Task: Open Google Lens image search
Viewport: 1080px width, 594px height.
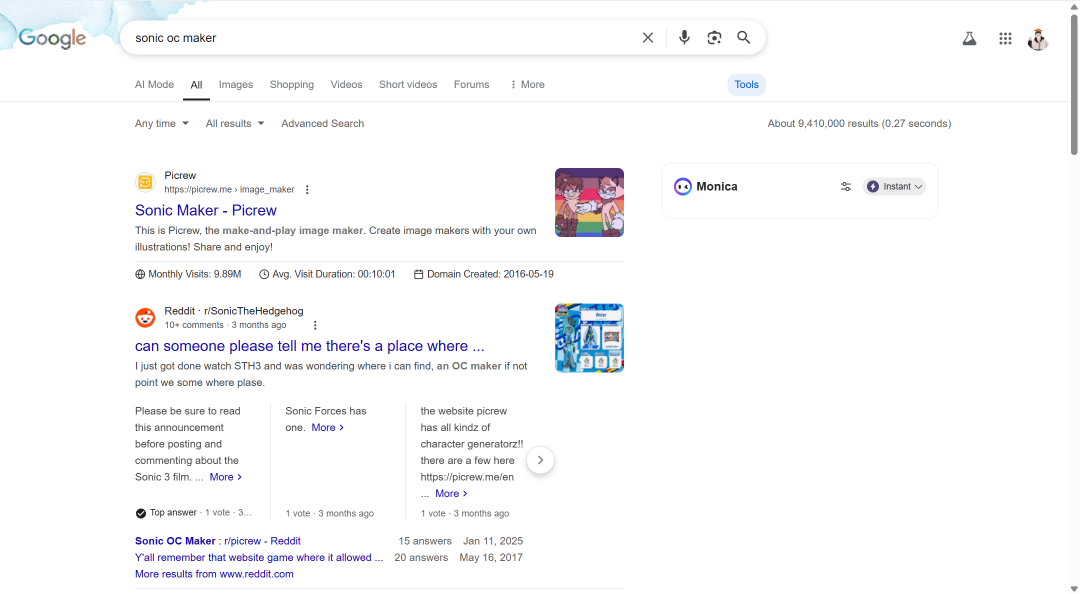Action: pos(714,38)
